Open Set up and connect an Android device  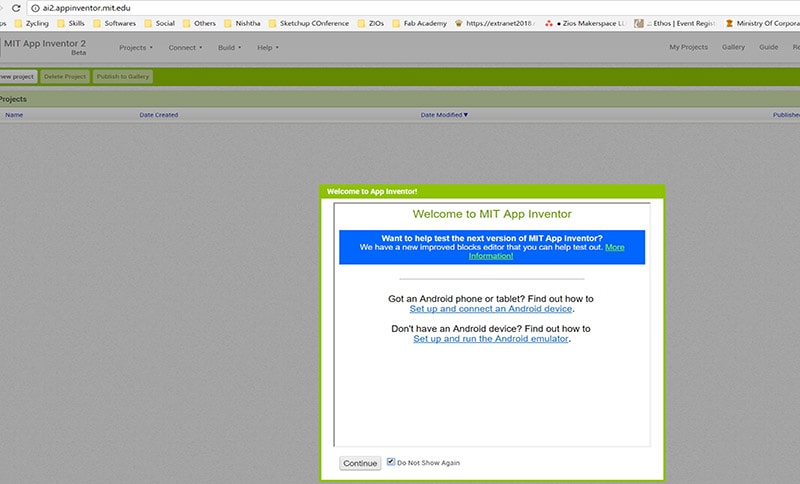pos(491,309)
